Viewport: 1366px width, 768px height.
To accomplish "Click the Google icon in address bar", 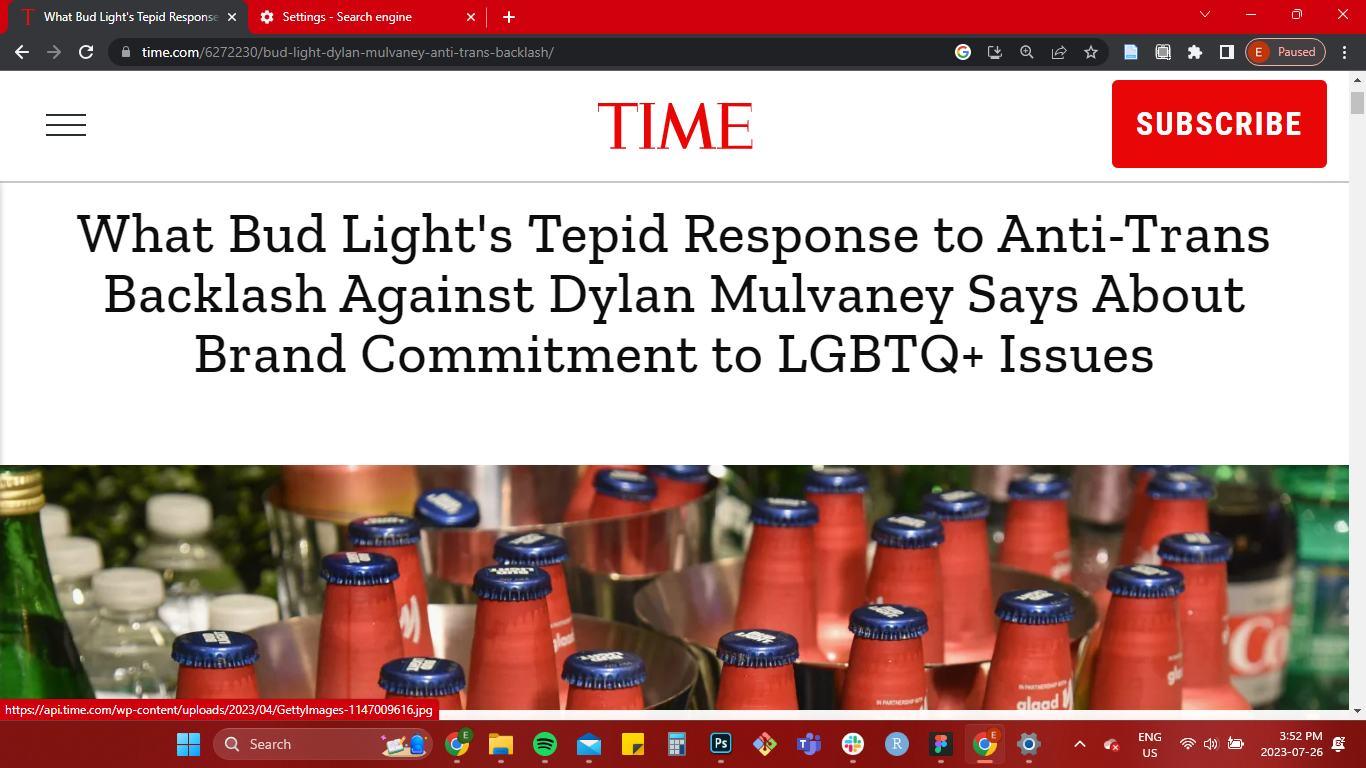I will click(963, 52).
